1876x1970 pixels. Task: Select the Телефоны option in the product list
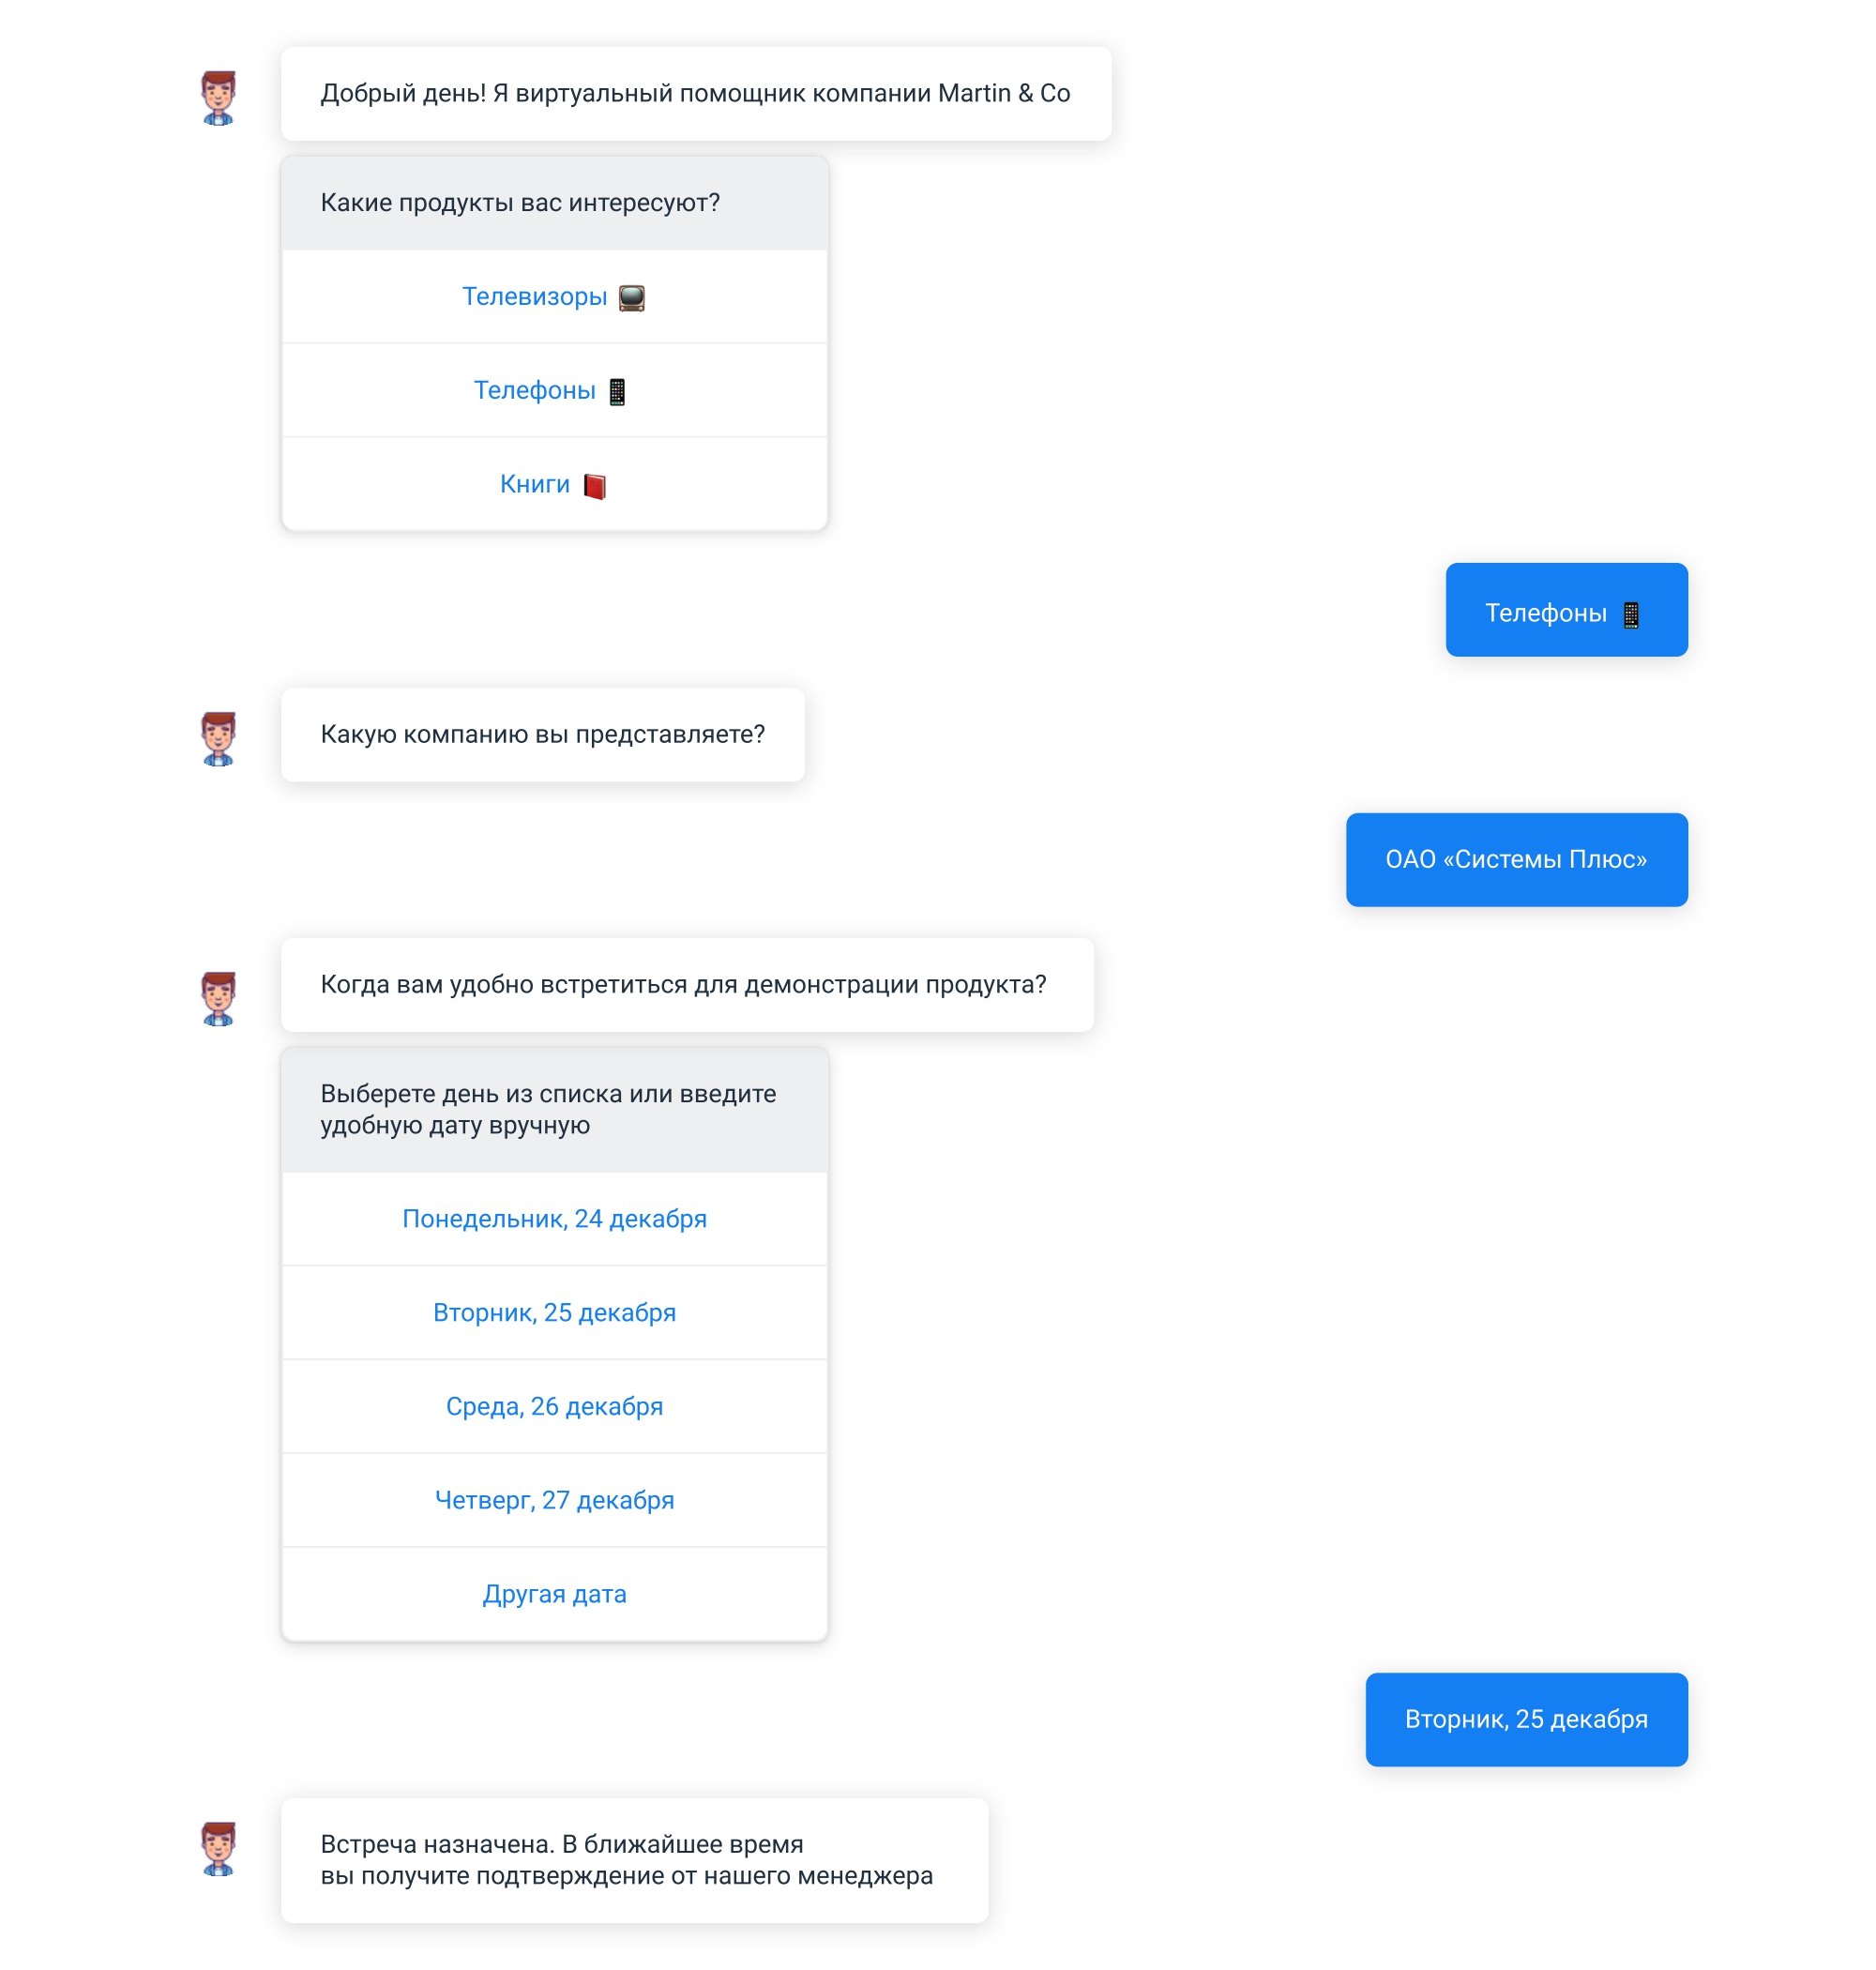tap(555, 391)
